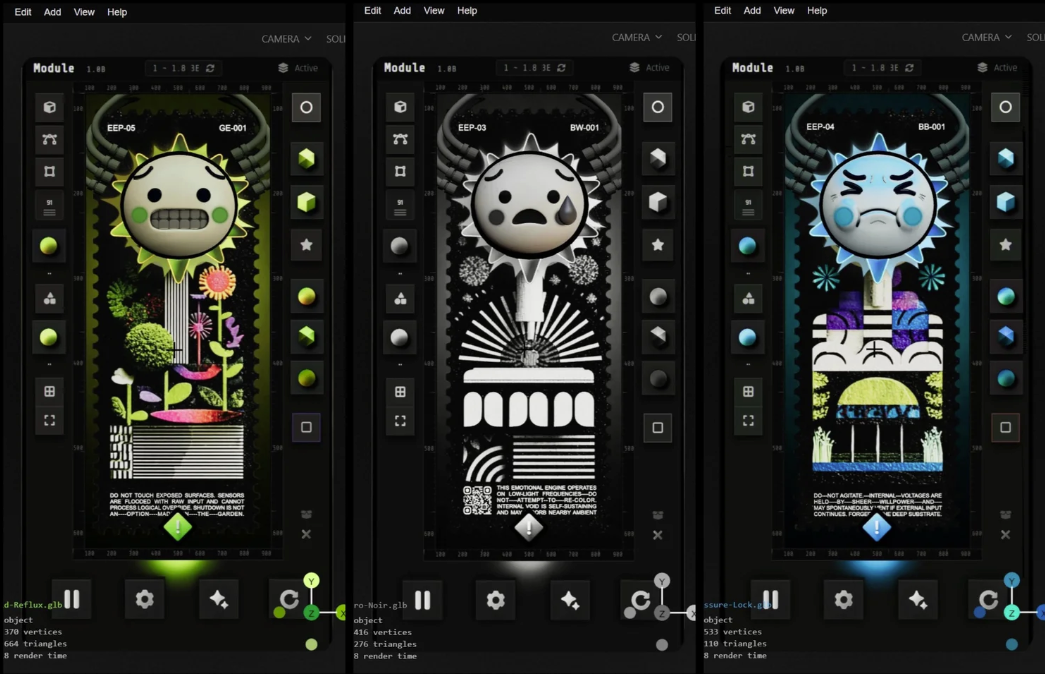Select cube tool in monochrome module sidebar

[x=401, y=107]
